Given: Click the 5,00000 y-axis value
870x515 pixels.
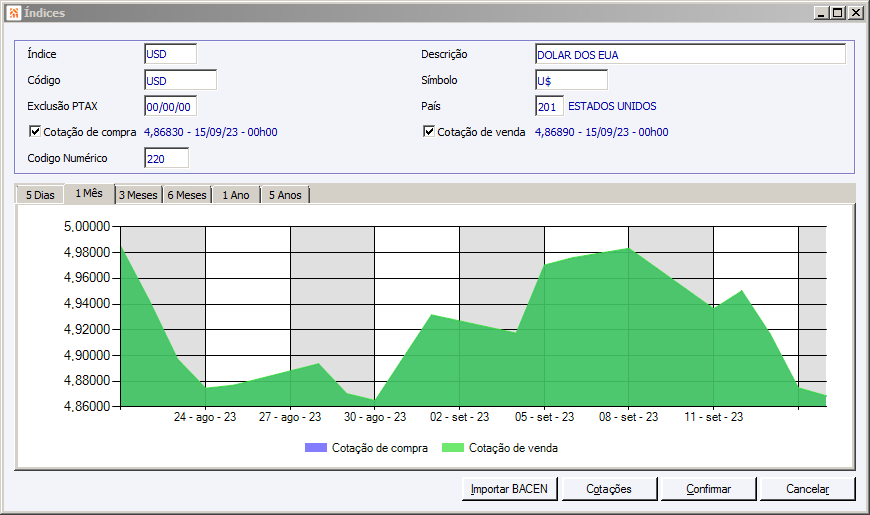Looking at the screenshot, I should point(87,226).
